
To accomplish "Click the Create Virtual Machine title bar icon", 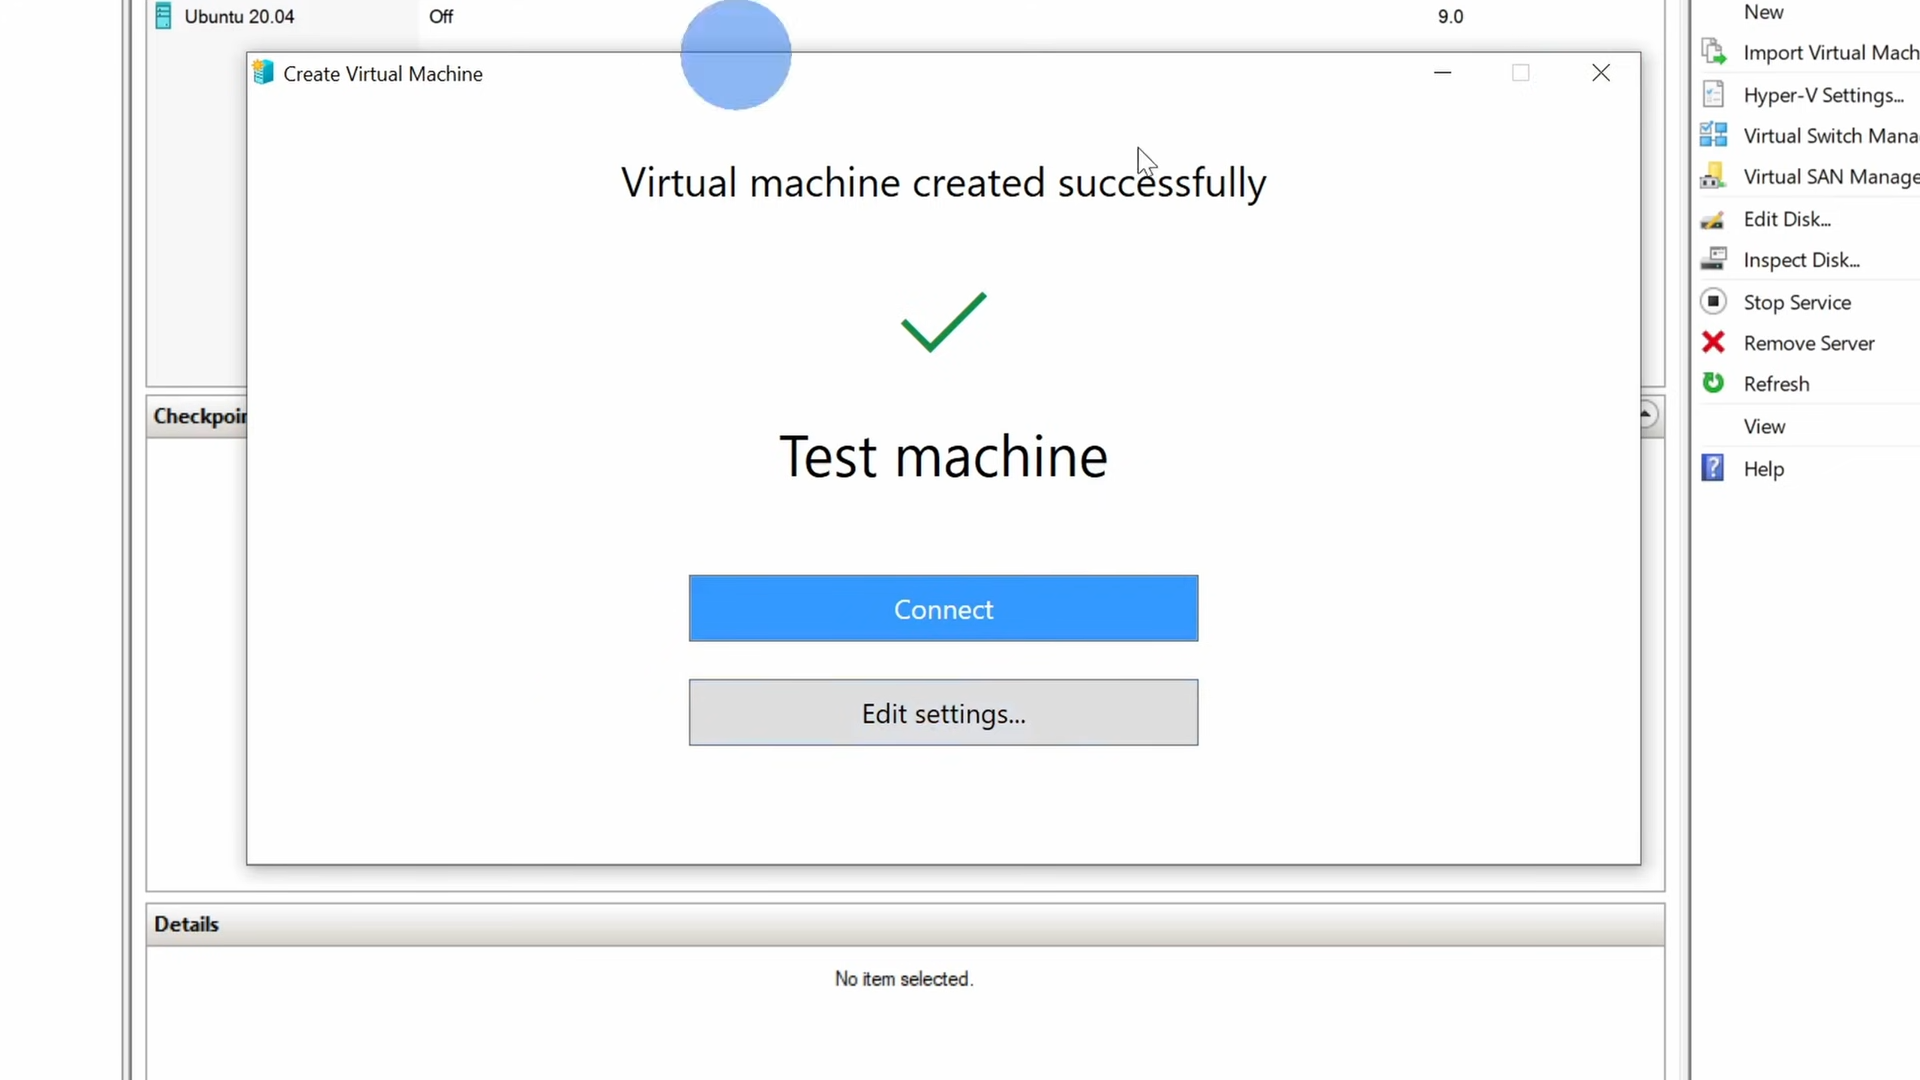I will click(262, 72).
